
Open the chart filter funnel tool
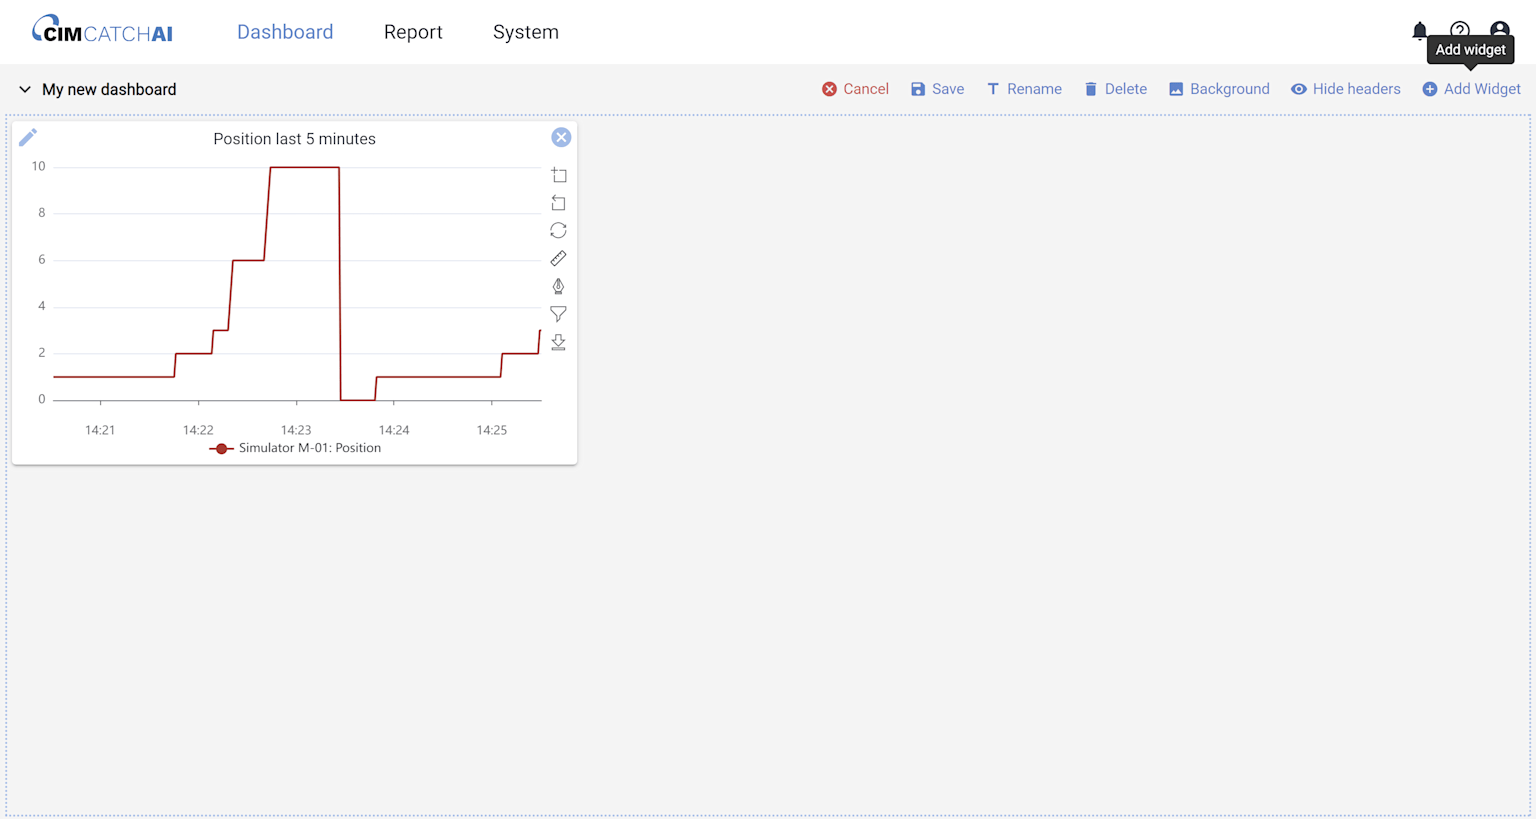pos(559,314)
